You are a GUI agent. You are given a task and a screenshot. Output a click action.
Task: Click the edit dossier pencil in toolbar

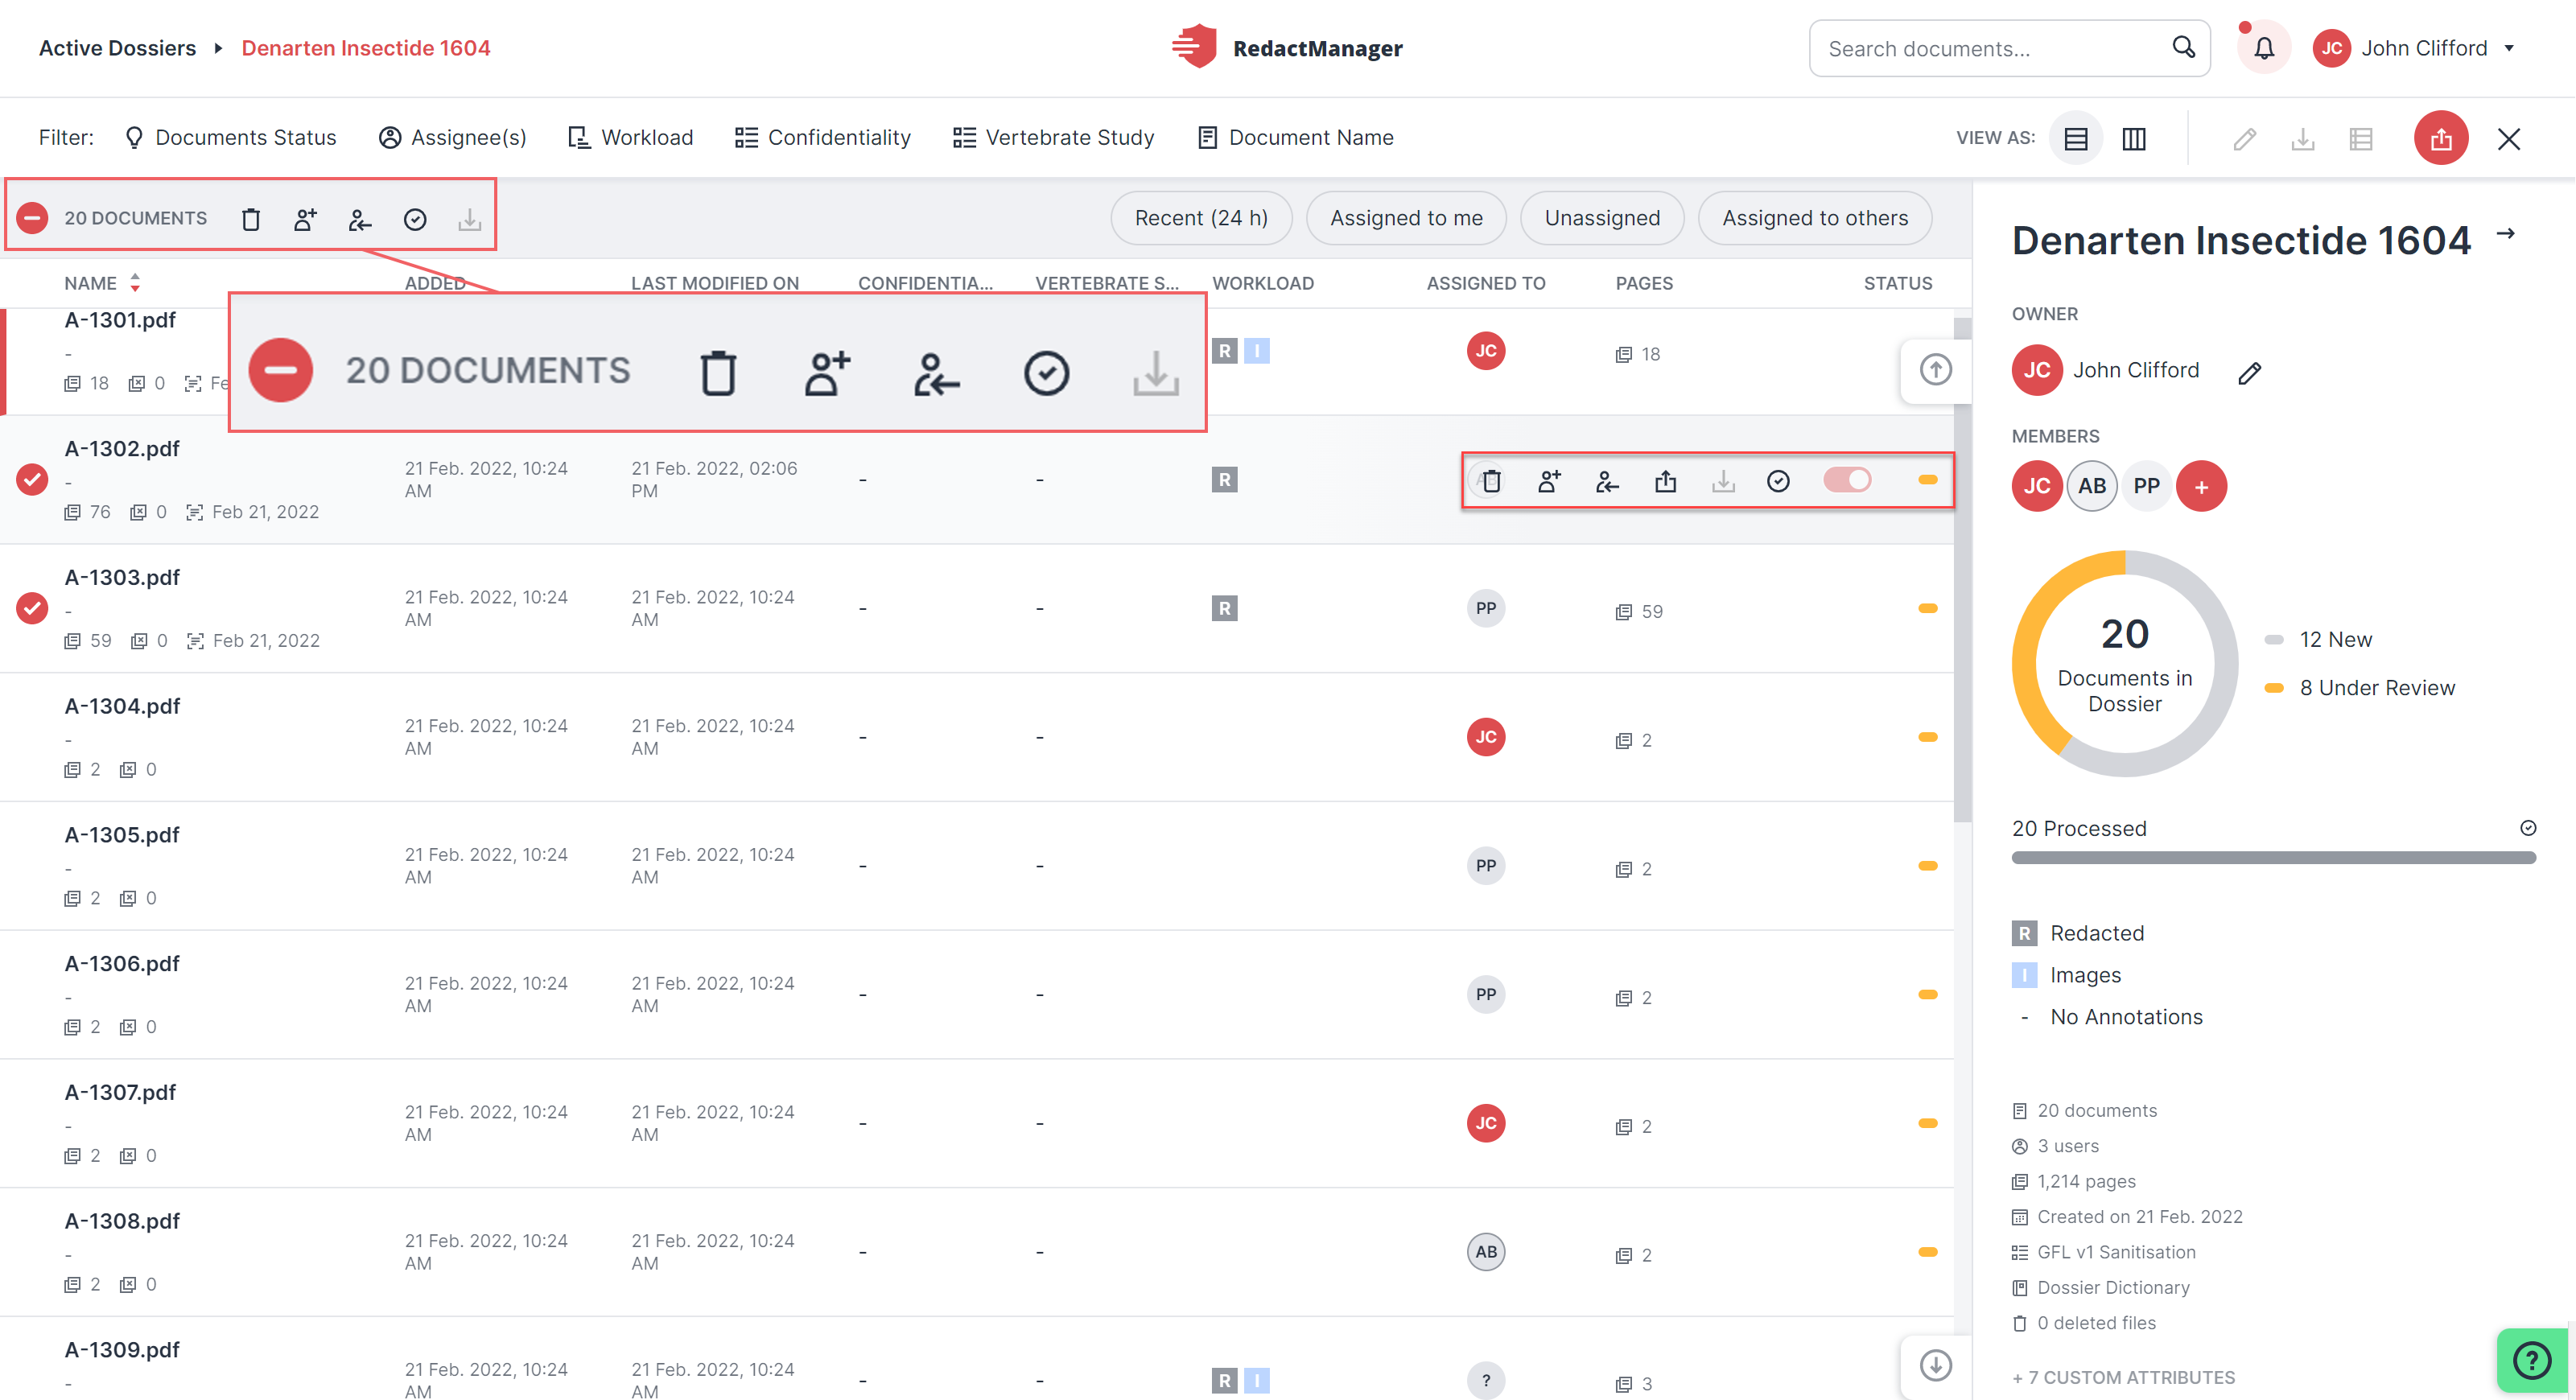coord(2244,138)
